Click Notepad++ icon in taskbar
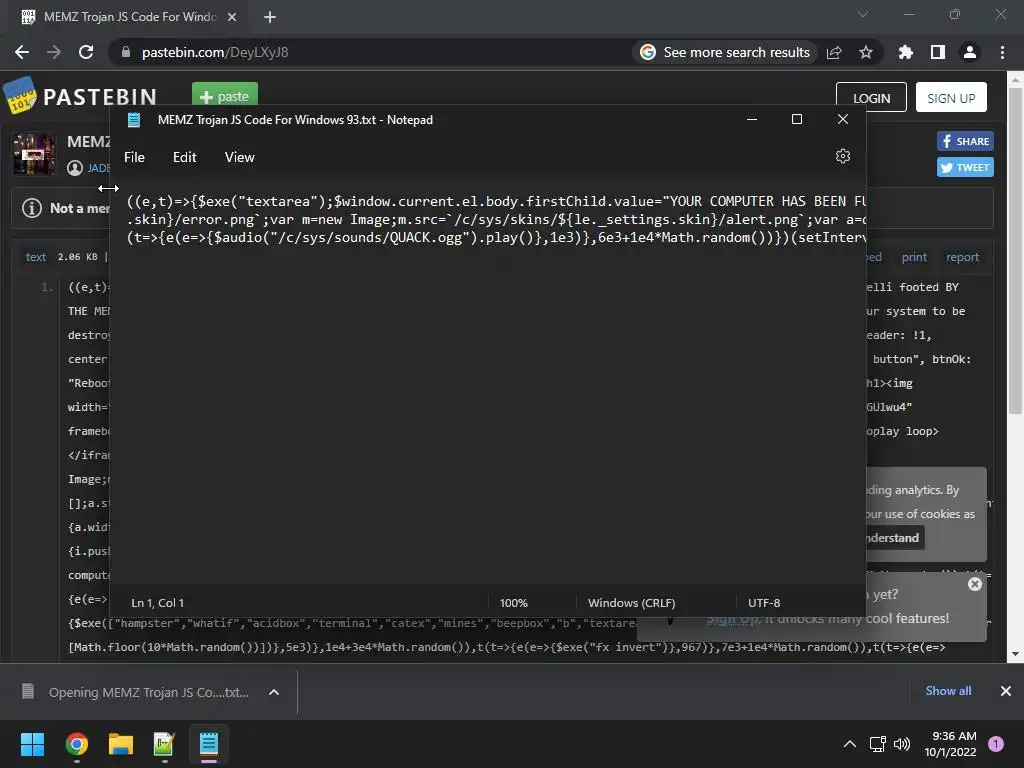 (x=164, y=744)
